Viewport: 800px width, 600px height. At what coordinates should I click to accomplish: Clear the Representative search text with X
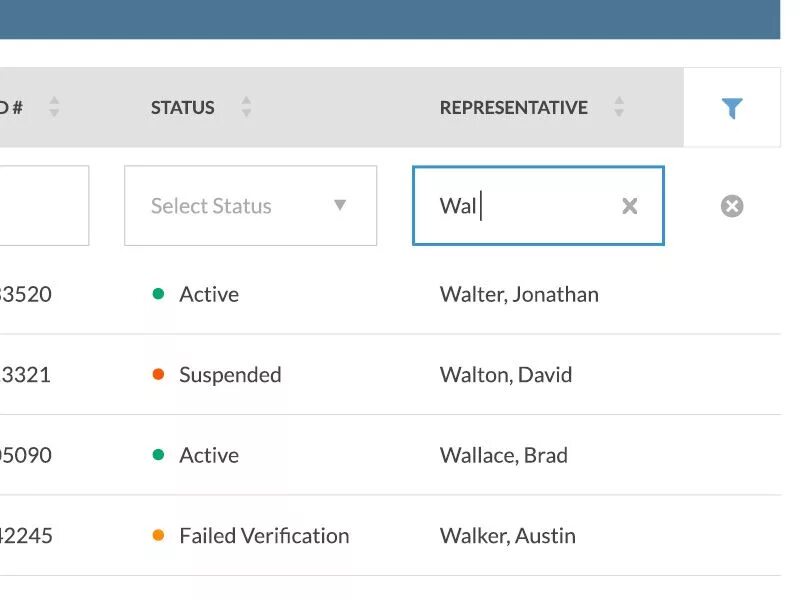[x=630, y=206]
